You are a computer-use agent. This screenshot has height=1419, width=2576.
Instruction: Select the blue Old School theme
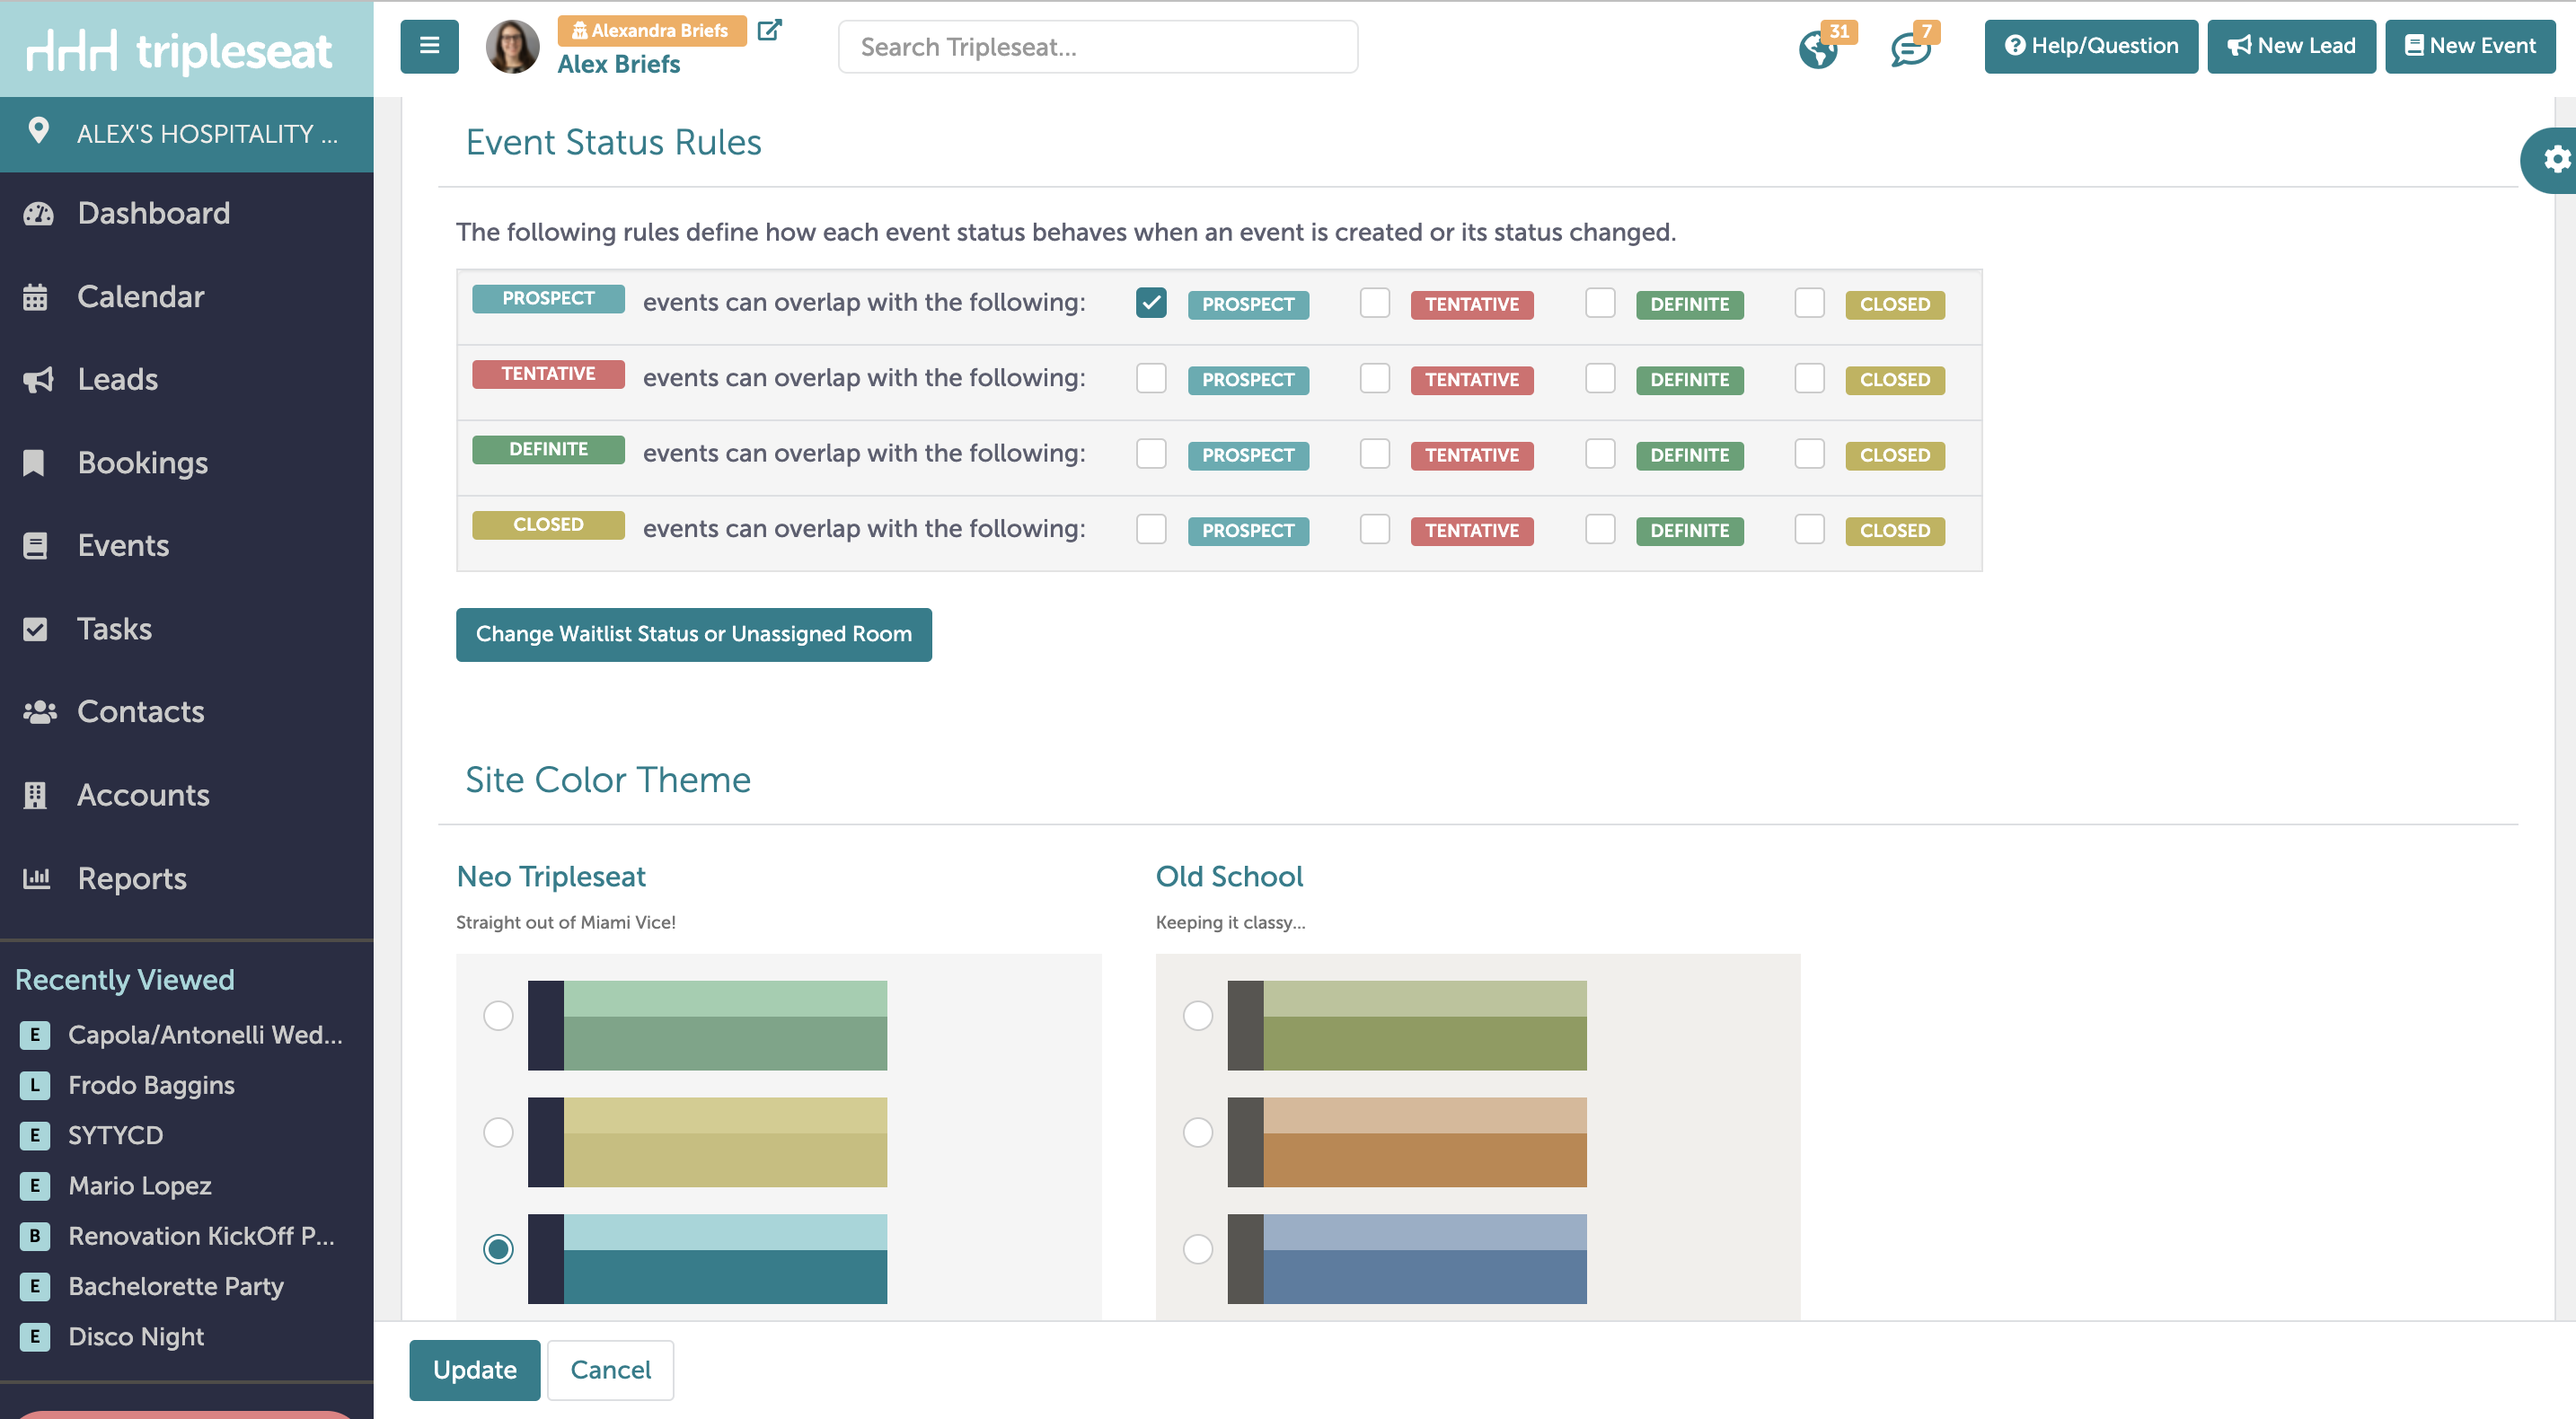(1198, 1249)
